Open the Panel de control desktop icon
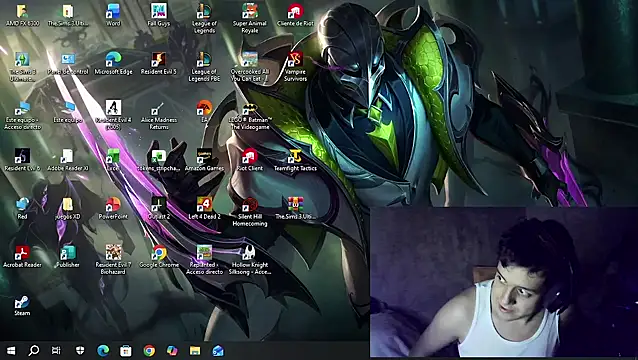 68,63
